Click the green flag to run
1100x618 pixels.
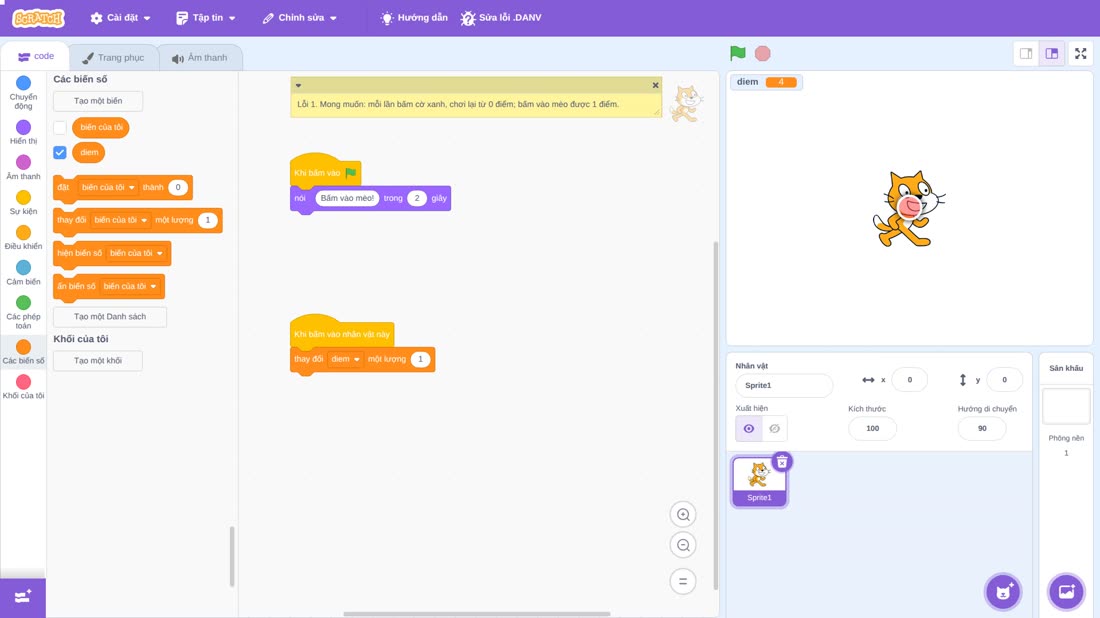pyautogui.click(x=737, y=53)
